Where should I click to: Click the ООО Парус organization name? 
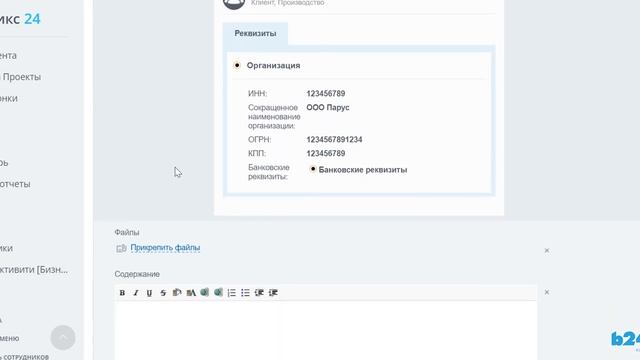[x=328, y=107]
